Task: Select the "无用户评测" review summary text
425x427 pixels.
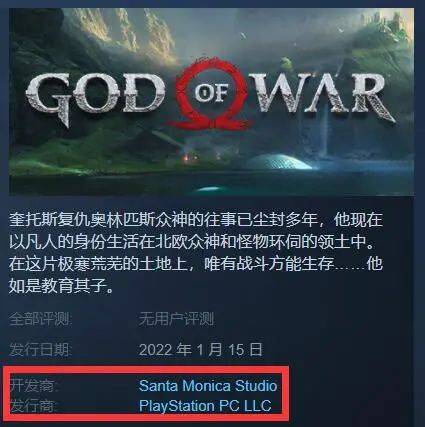Action: point(177,319)
